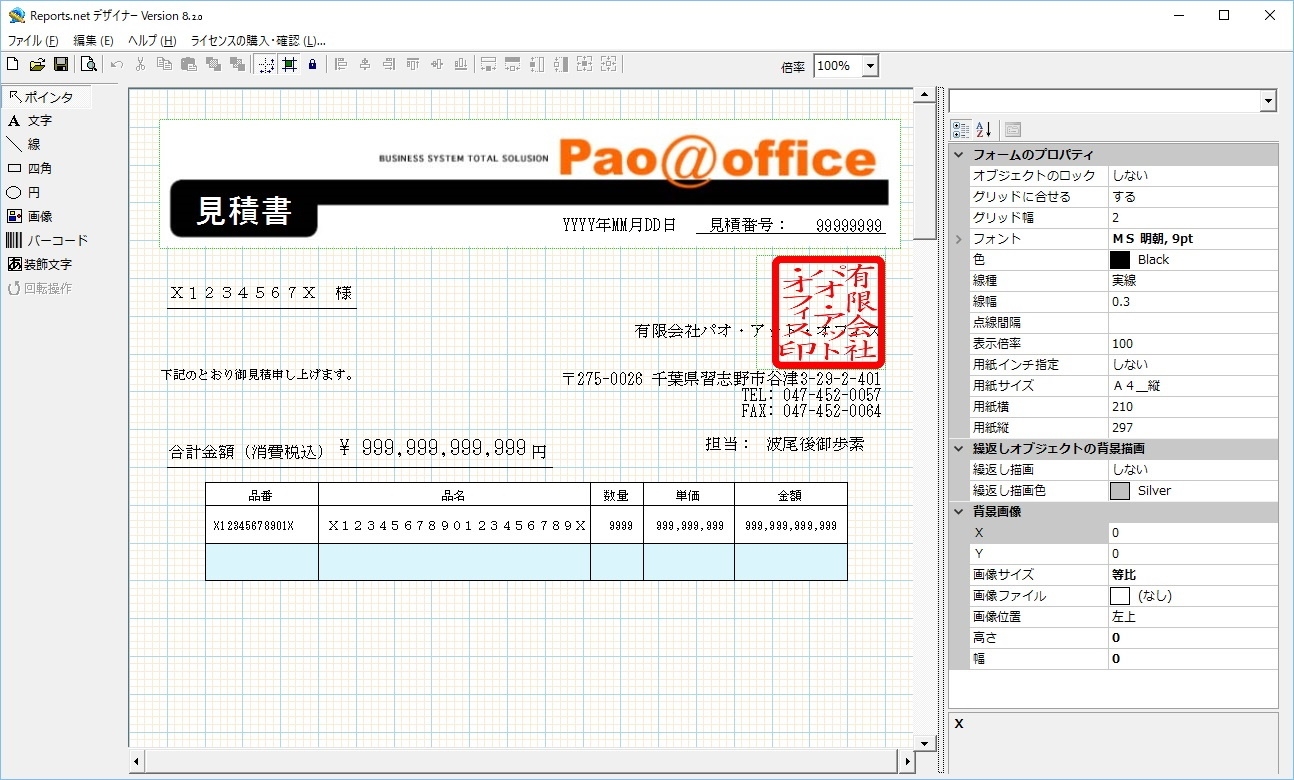Click the Save icon on the toolbar
This screenshot has width=1294, height=780.
[x=61, y=64]
